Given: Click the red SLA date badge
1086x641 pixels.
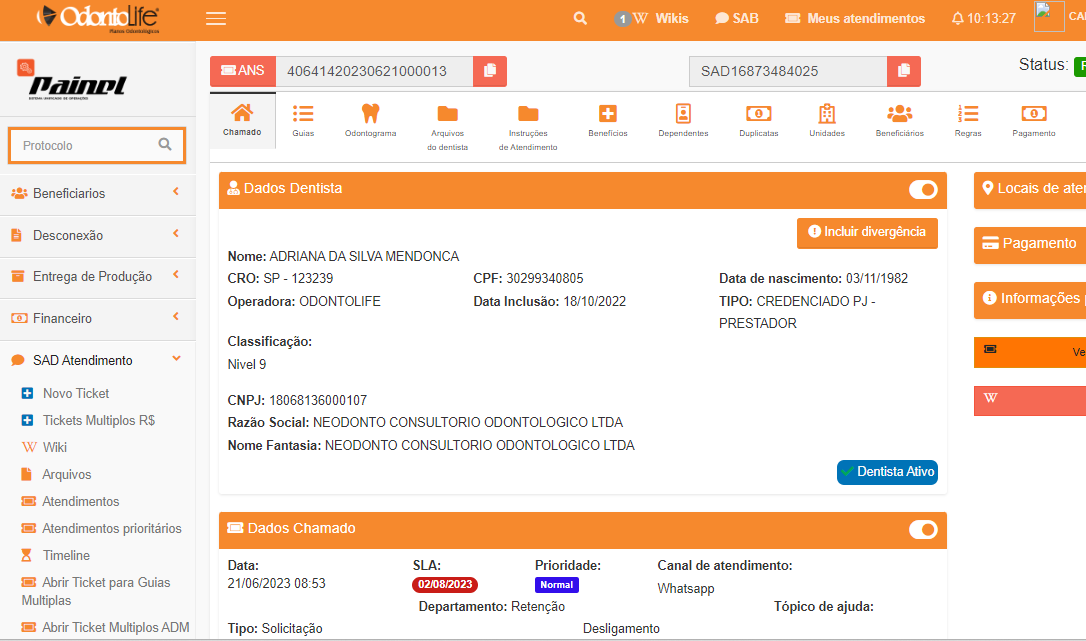Looking at the screenshot, I should [x=445, y=585].
